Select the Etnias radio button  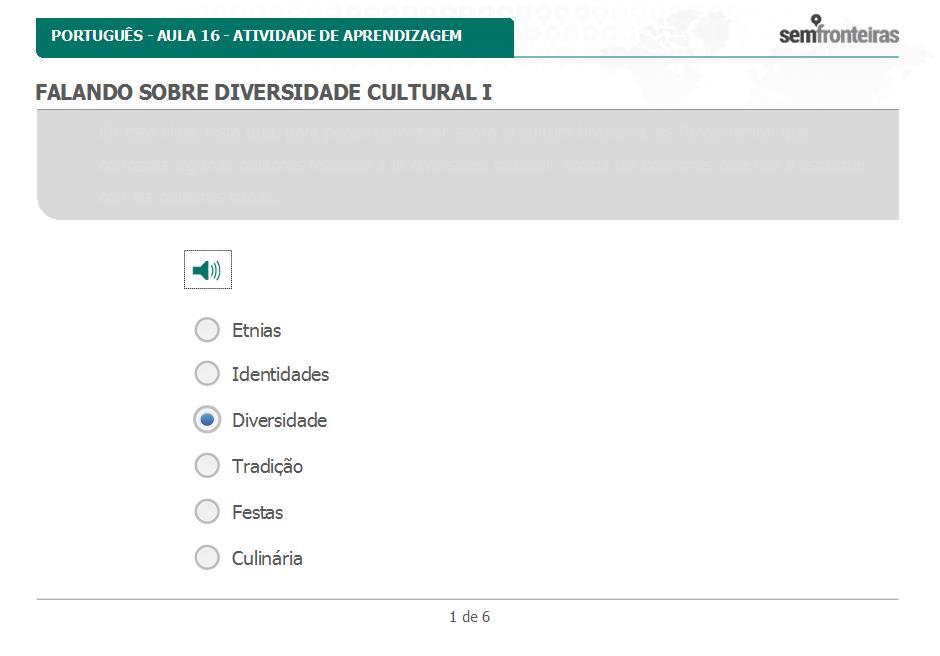click(207, 330)
